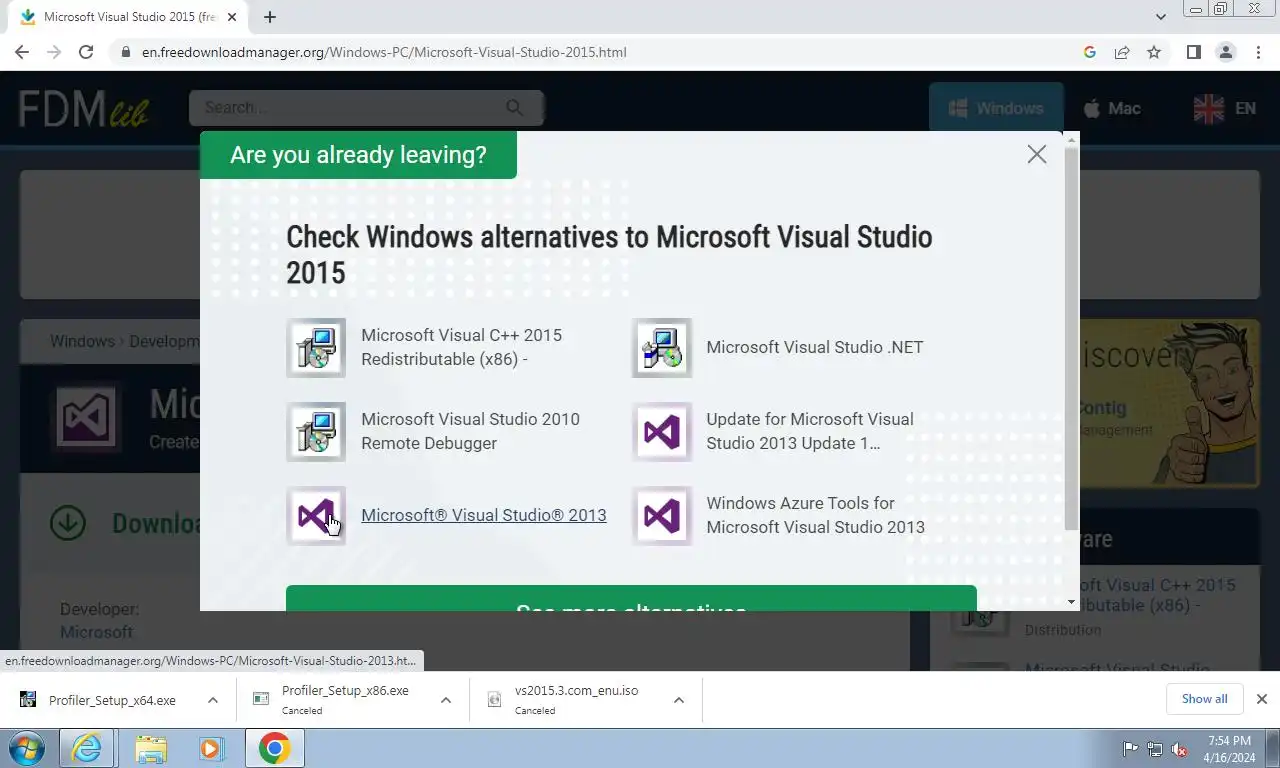Screen dimensions: 1280x768
Task: Click the Microsoft developer link
Action: tap(96, 632)
